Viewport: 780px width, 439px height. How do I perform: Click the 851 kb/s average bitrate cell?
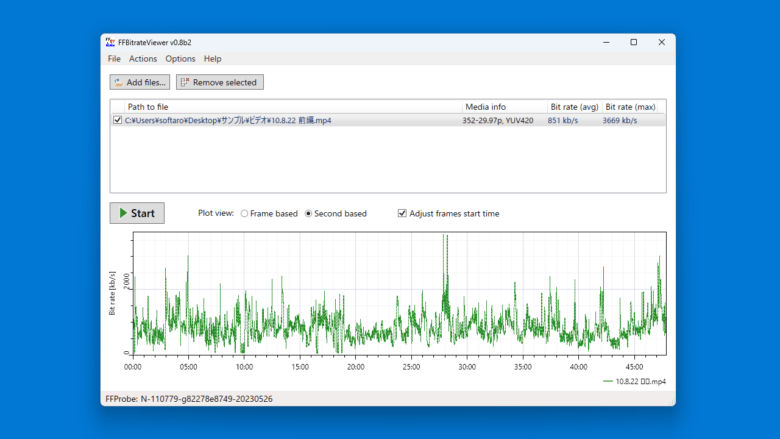click(x=563, y=120)
